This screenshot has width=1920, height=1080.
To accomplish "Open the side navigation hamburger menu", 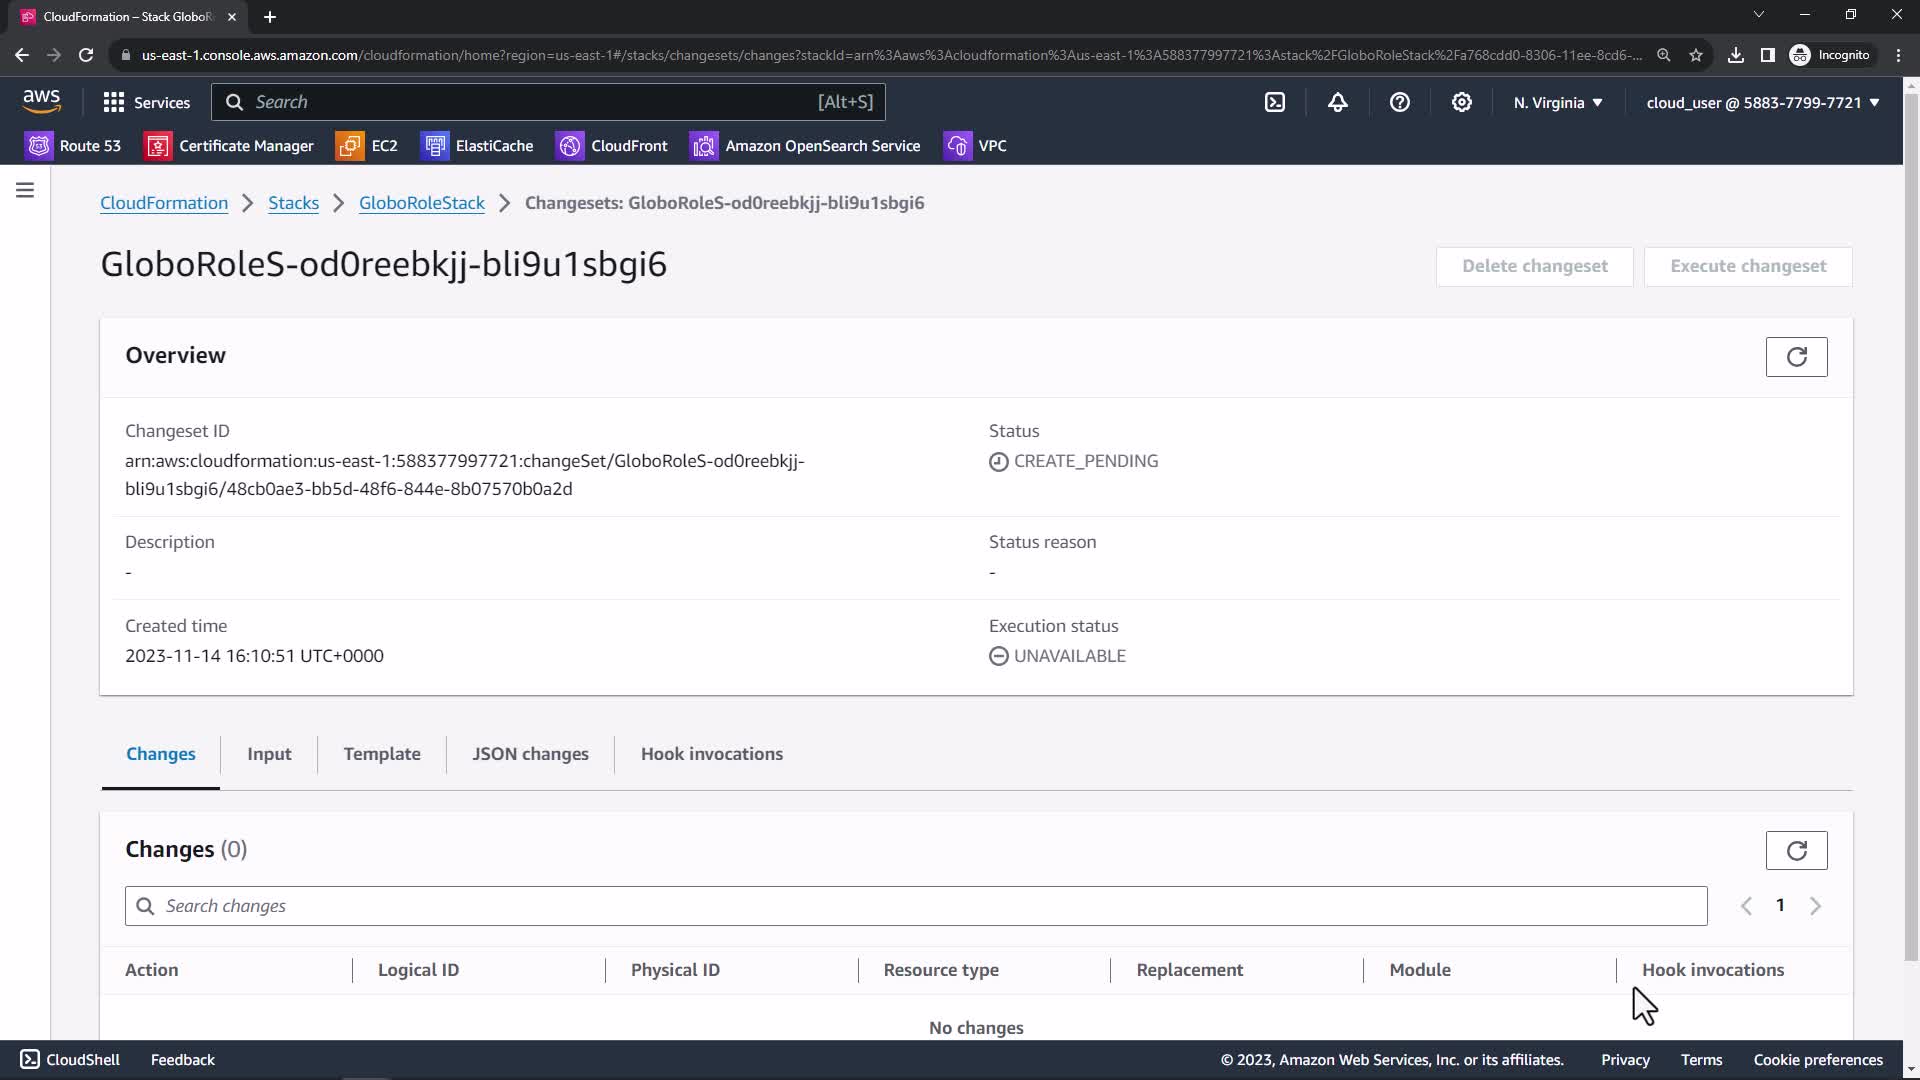I will [25, 190].
